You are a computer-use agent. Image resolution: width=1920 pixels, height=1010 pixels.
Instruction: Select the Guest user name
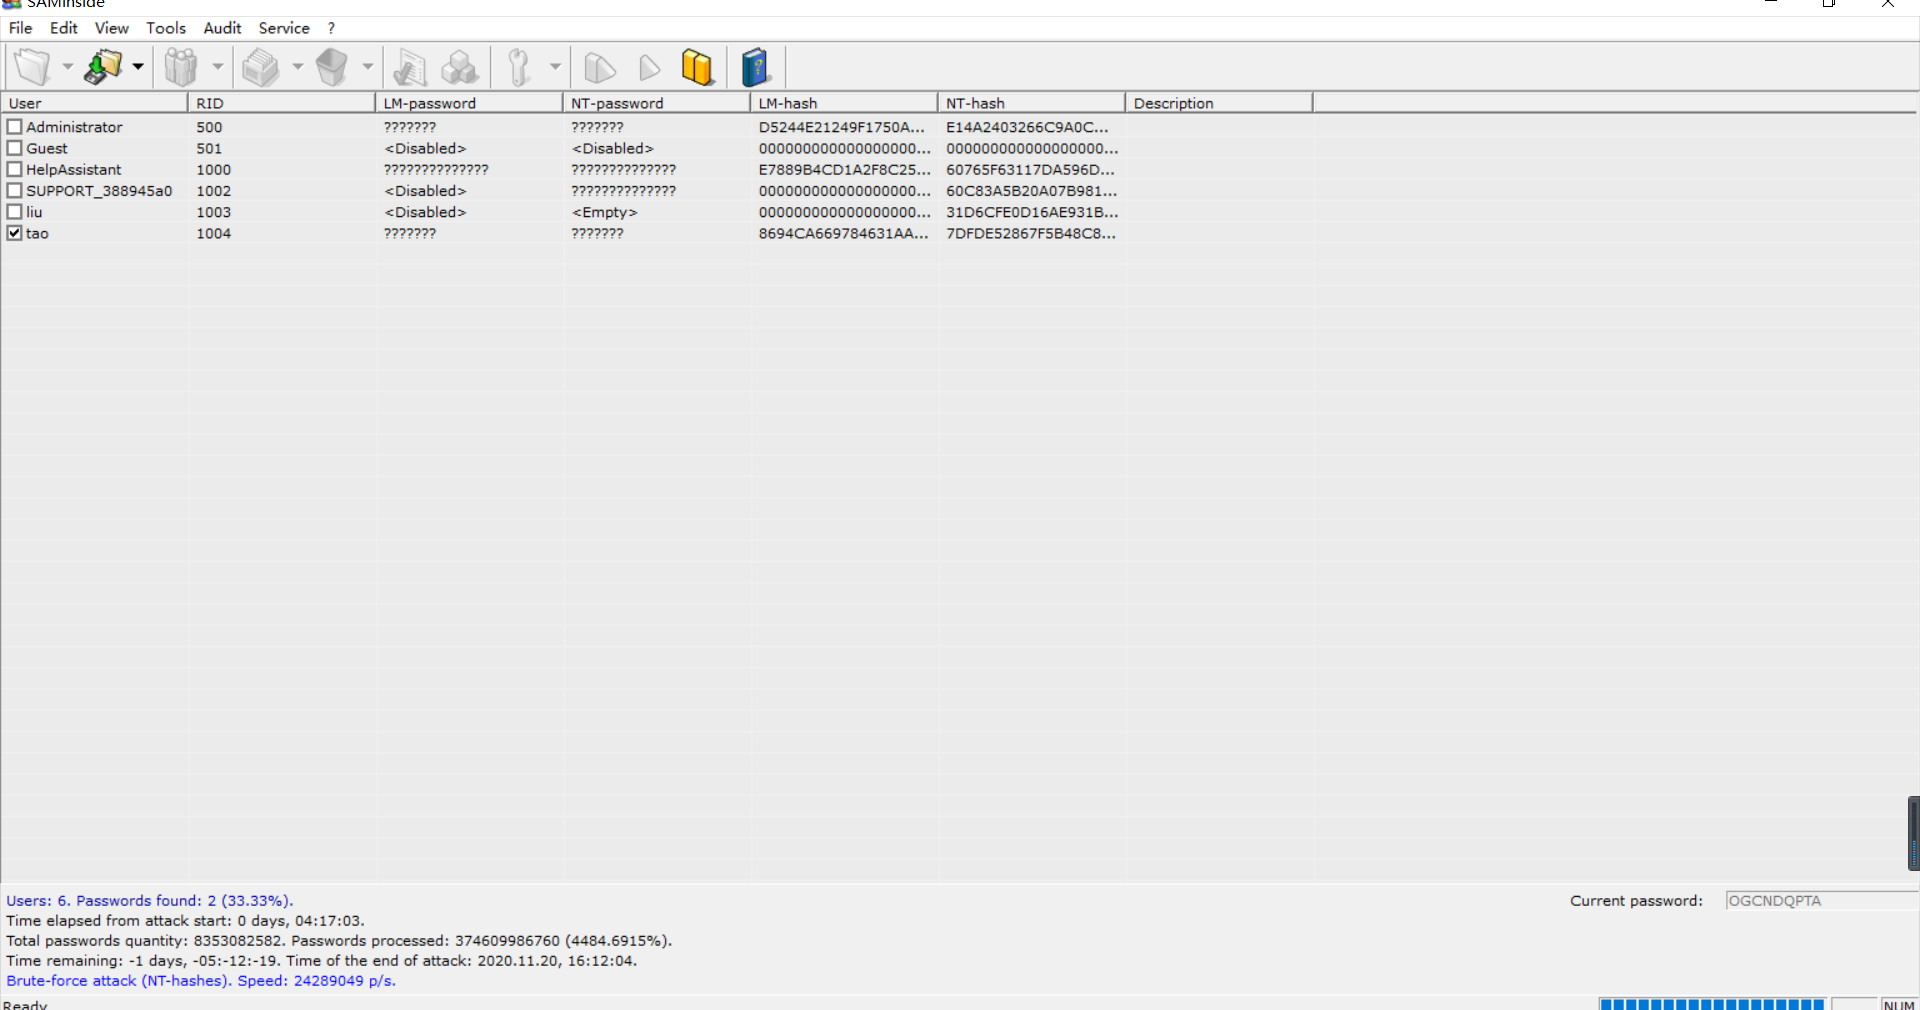47,148
